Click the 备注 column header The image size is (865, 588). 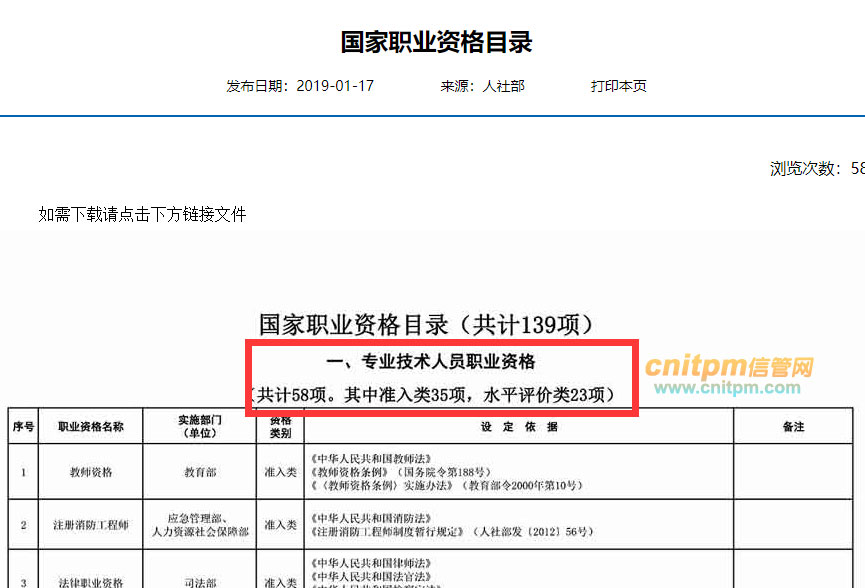coord(793,427)
